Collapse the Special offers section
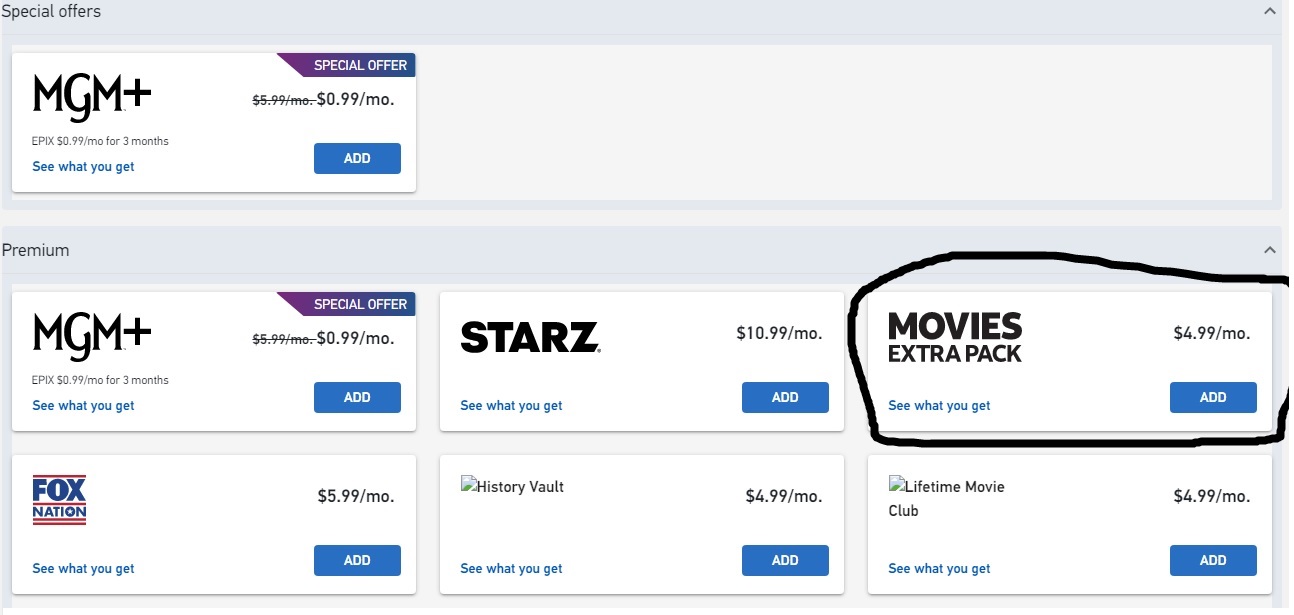The width and height of the screenshot is (1294, 615). pos(1270,11)
